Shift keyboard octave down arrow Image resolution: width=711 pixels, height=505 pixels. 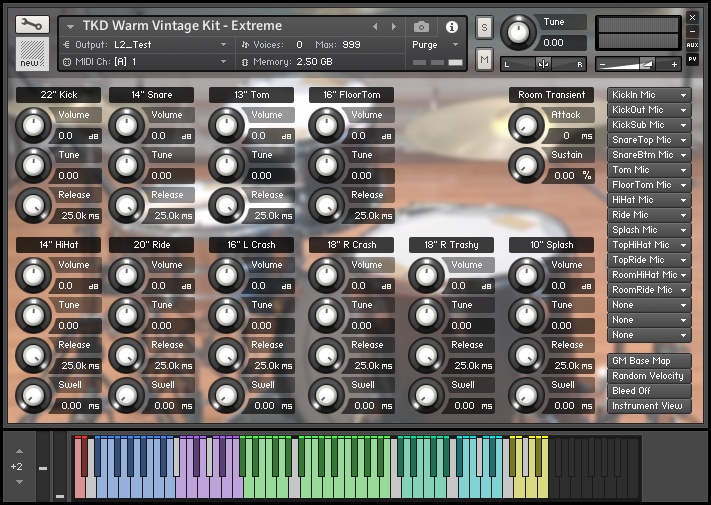[19, 482]
